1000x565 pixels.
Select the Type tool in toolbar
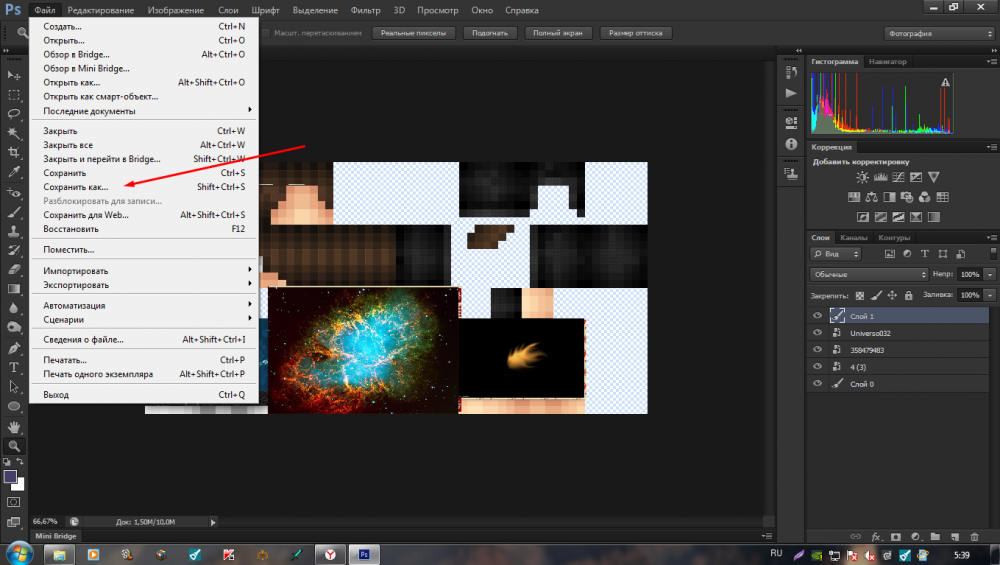click(14, 367)
